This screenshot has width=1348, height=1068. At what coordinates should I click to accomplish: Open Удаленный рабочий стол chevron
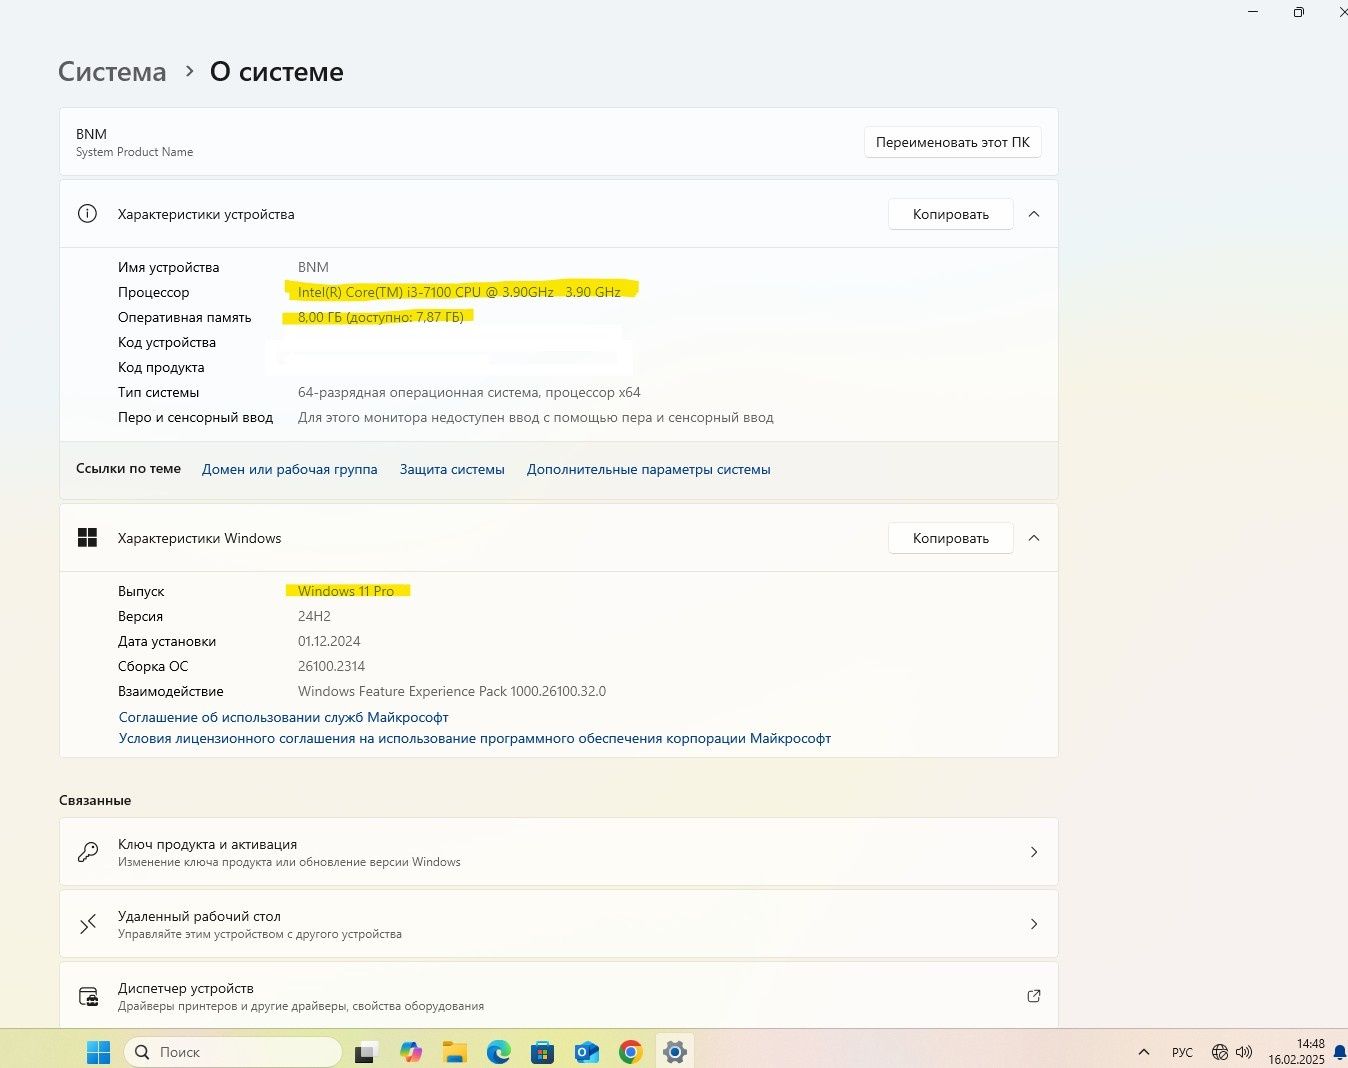(x=1034, y=924)
